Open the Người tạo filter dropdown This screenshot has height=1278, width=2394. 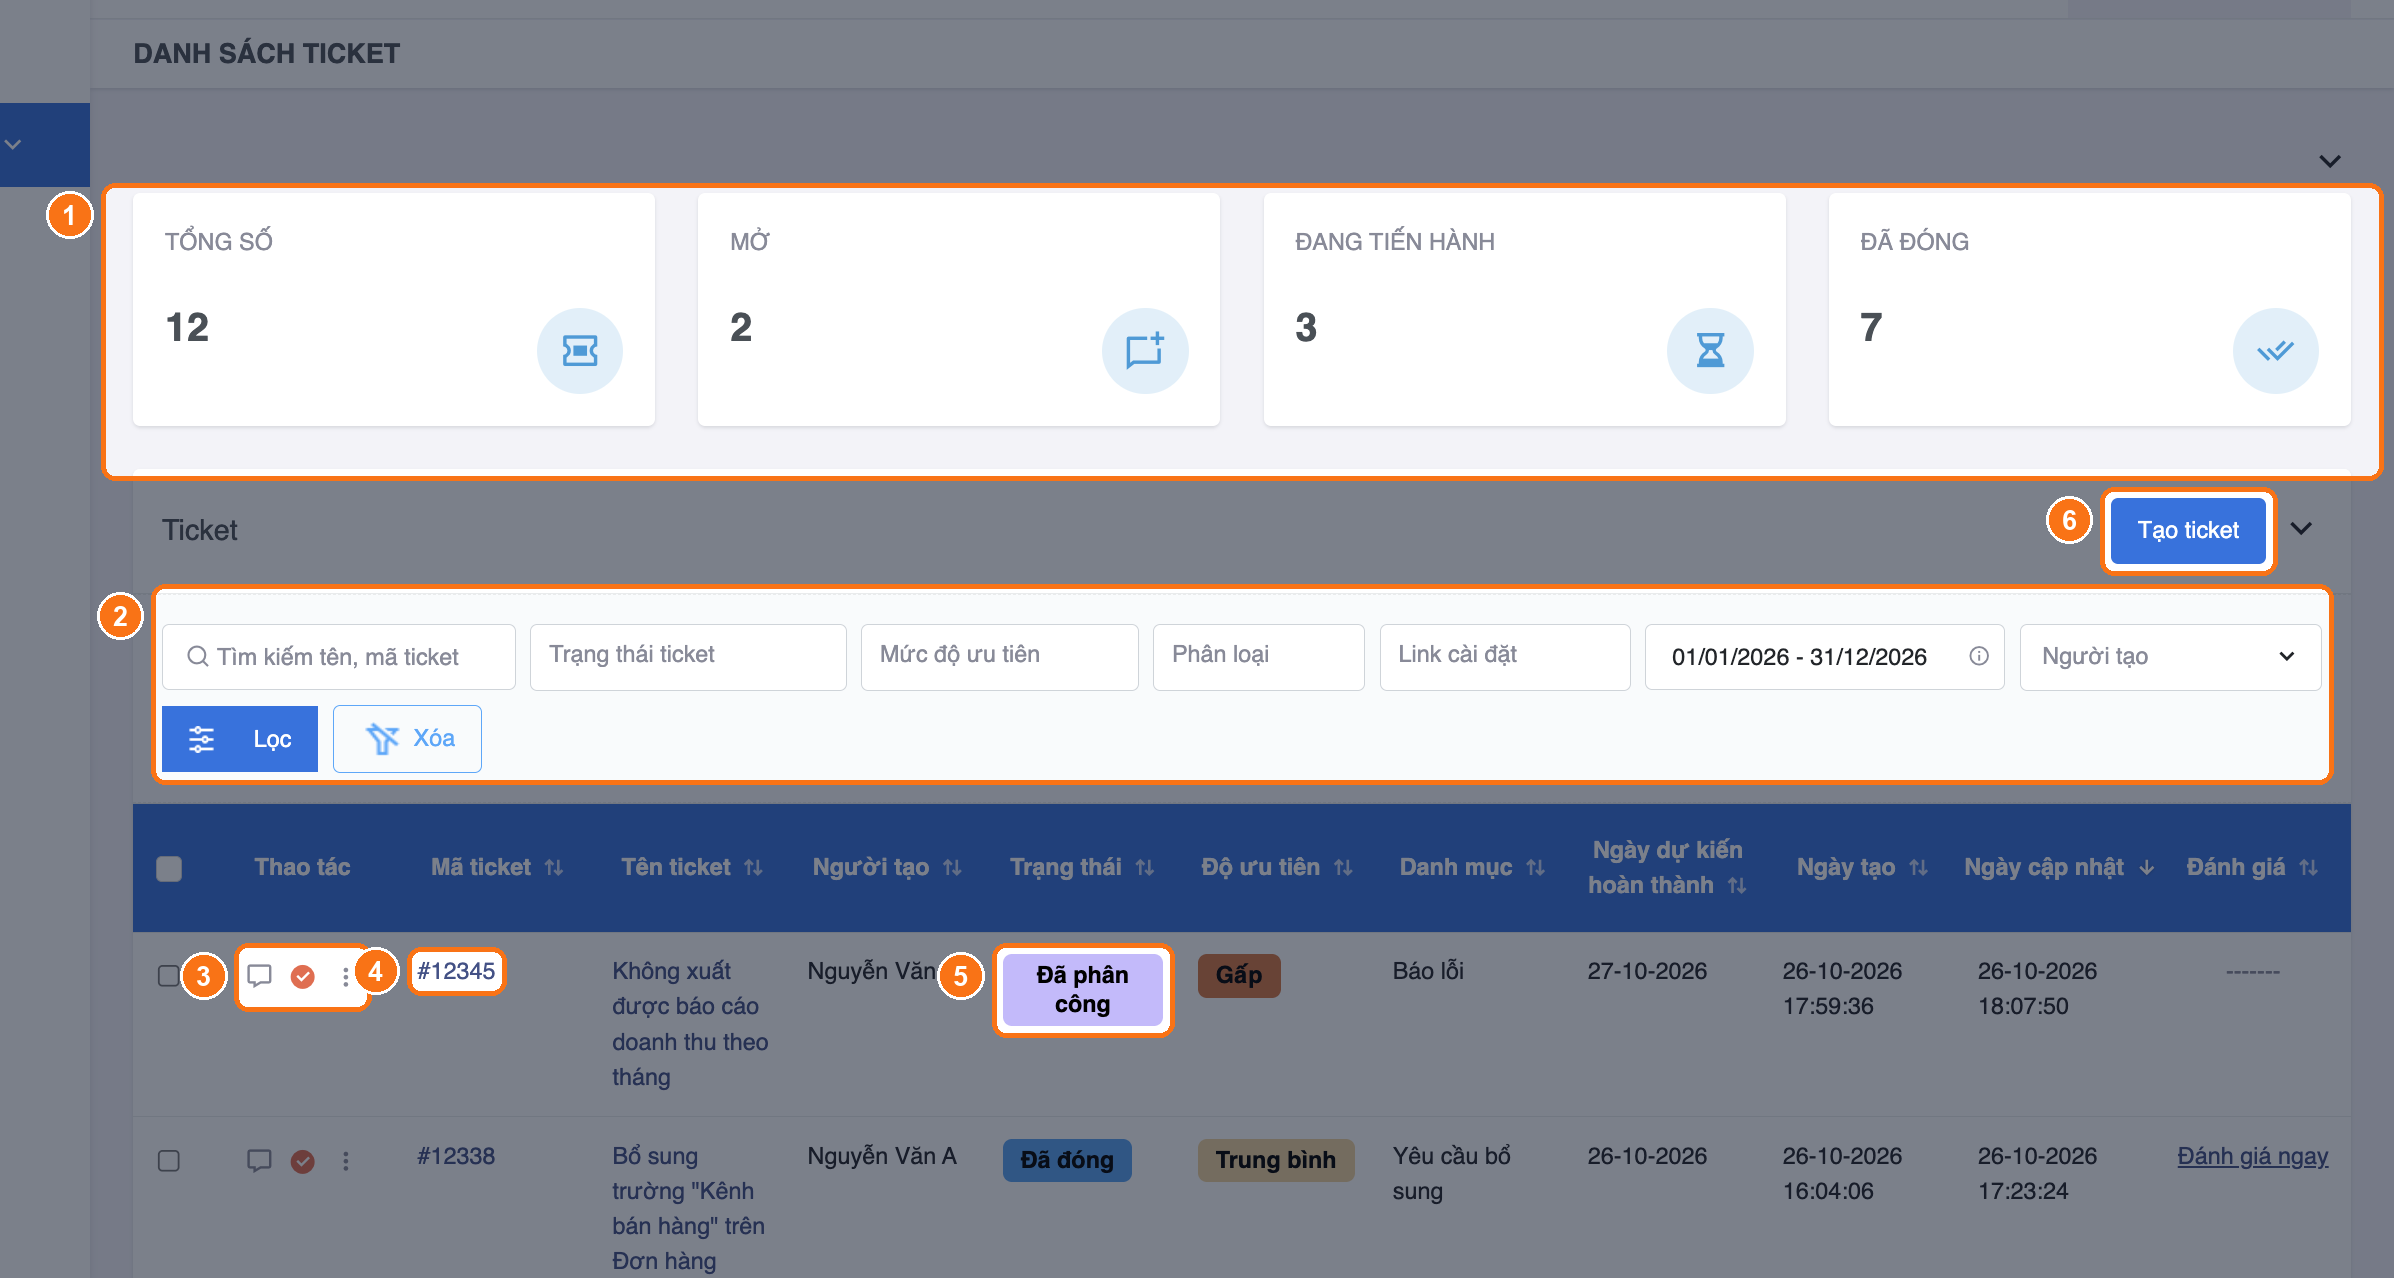[2170, 657]
